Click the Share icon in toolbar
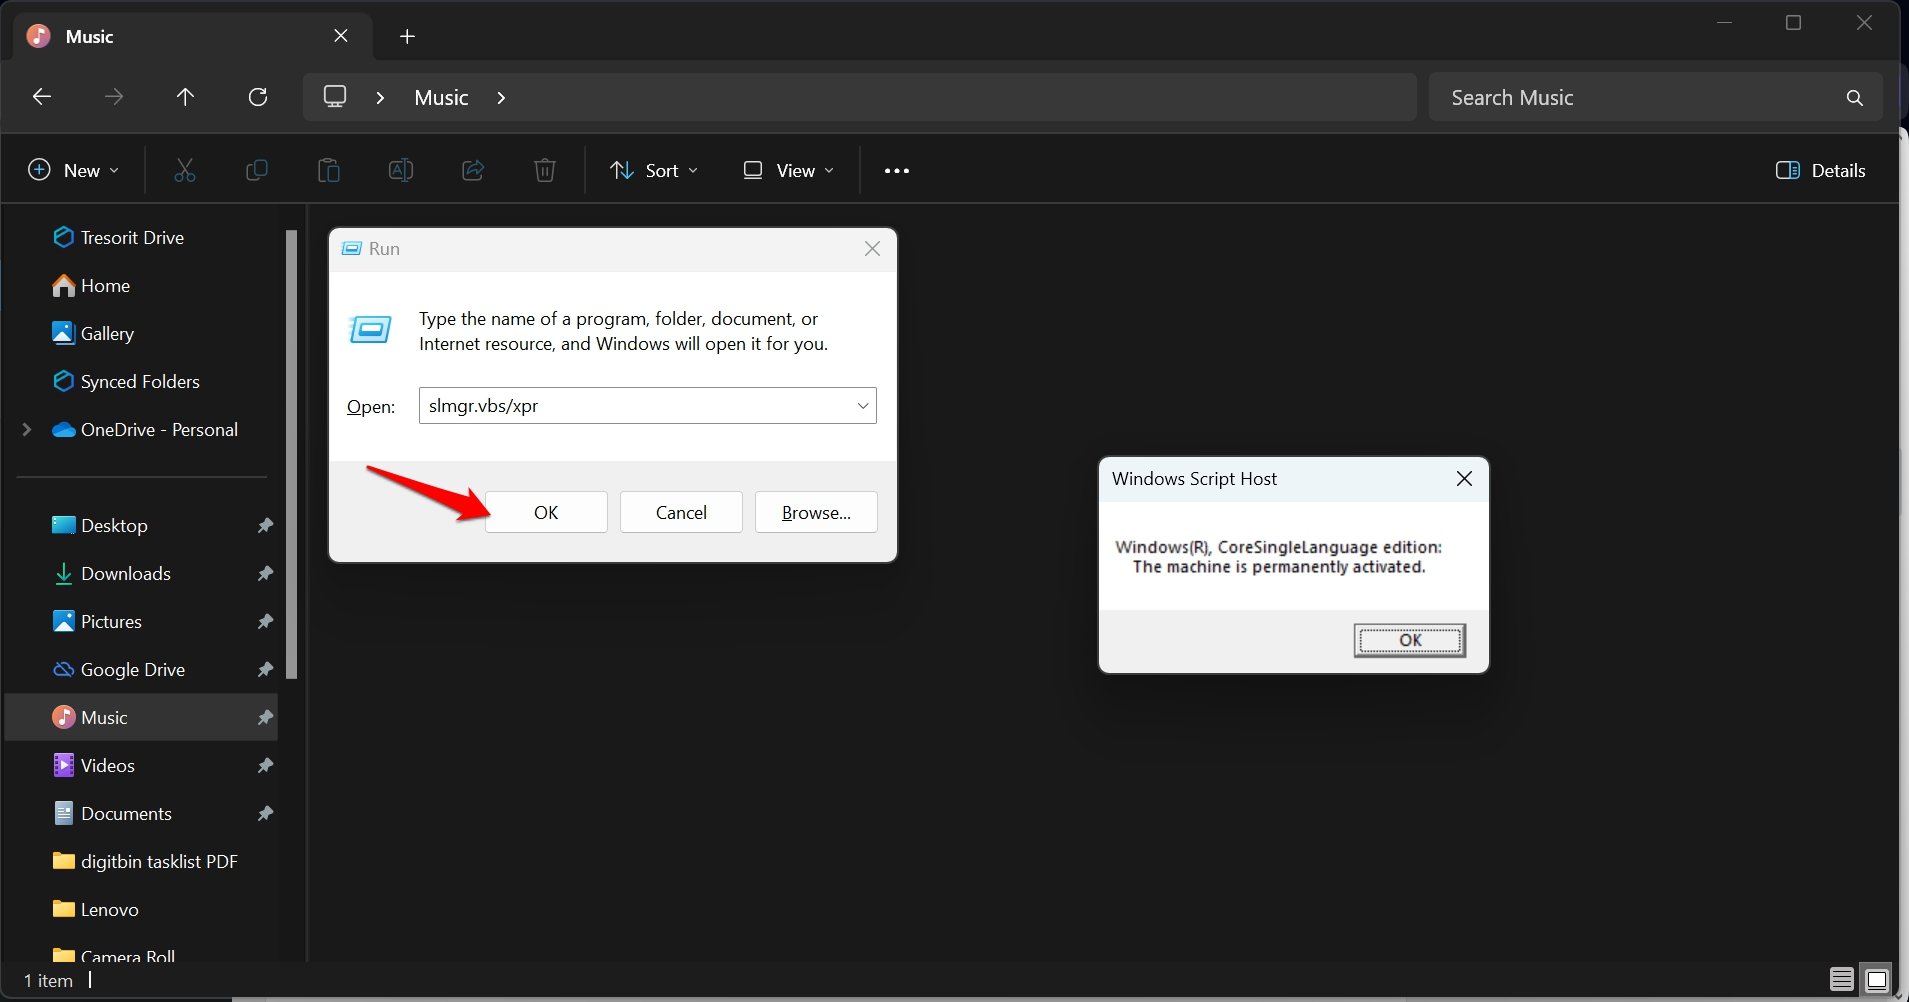The height and width of the screenshot is (1002, 1909). pyautogui.click(x=473, y=170)
